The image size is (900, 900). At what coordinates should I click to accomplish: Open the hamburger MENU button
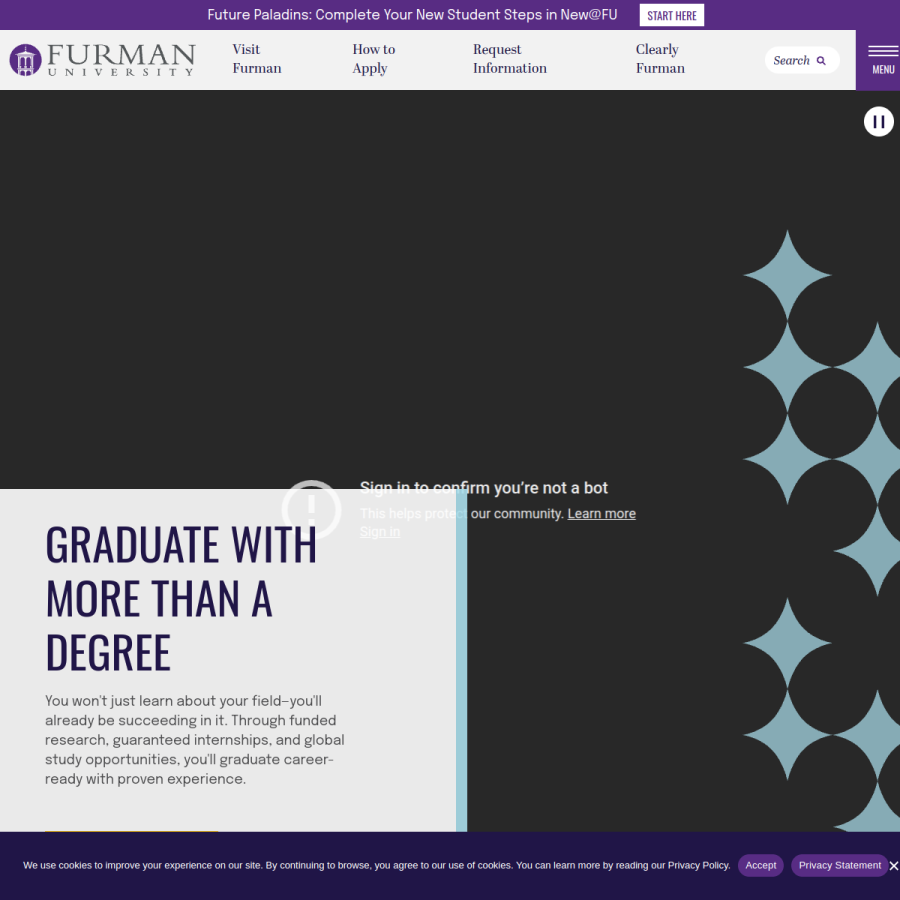pyautogui.click(x=883, y=60)
